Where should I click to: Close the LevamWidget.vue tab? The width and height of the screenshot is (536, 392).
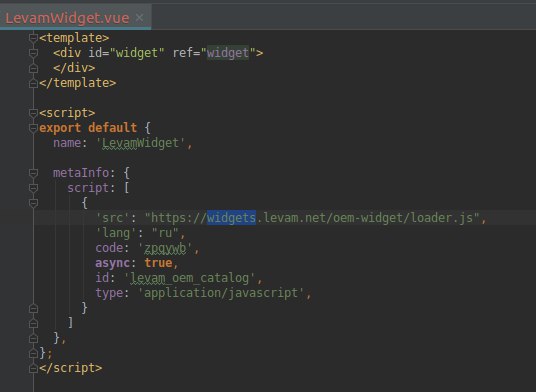tap(139, 17)
